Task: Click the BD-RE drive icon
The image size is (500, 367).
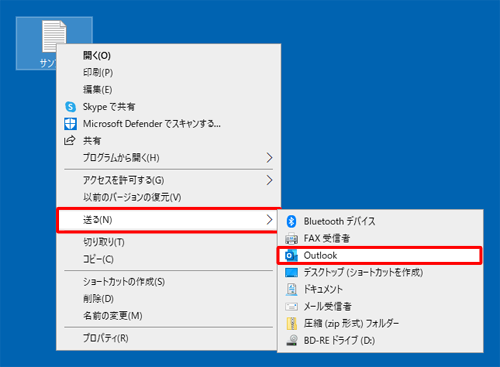Action: [292, 340]
